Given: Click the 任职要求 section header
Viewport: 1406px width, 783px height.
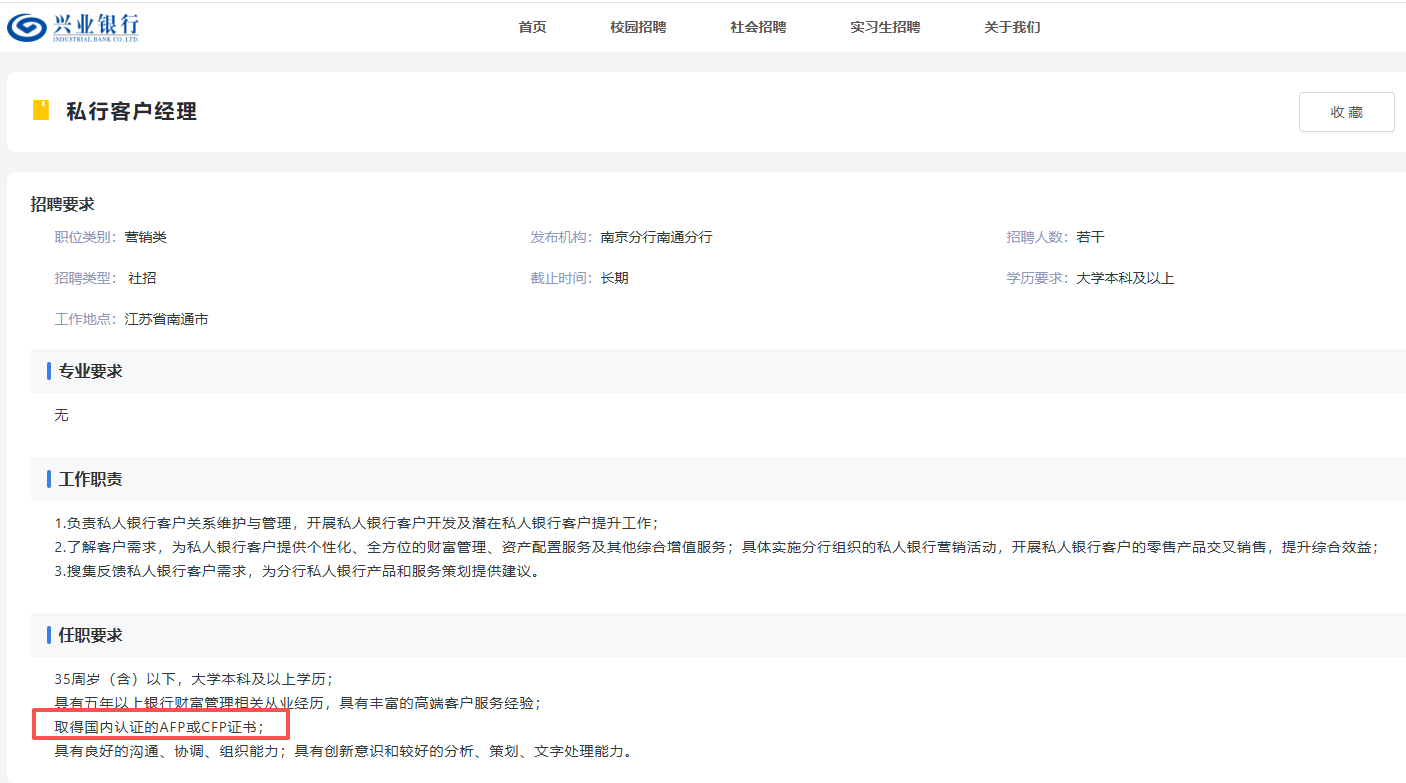Looking at the screenshot, I should tap(90, 635).
